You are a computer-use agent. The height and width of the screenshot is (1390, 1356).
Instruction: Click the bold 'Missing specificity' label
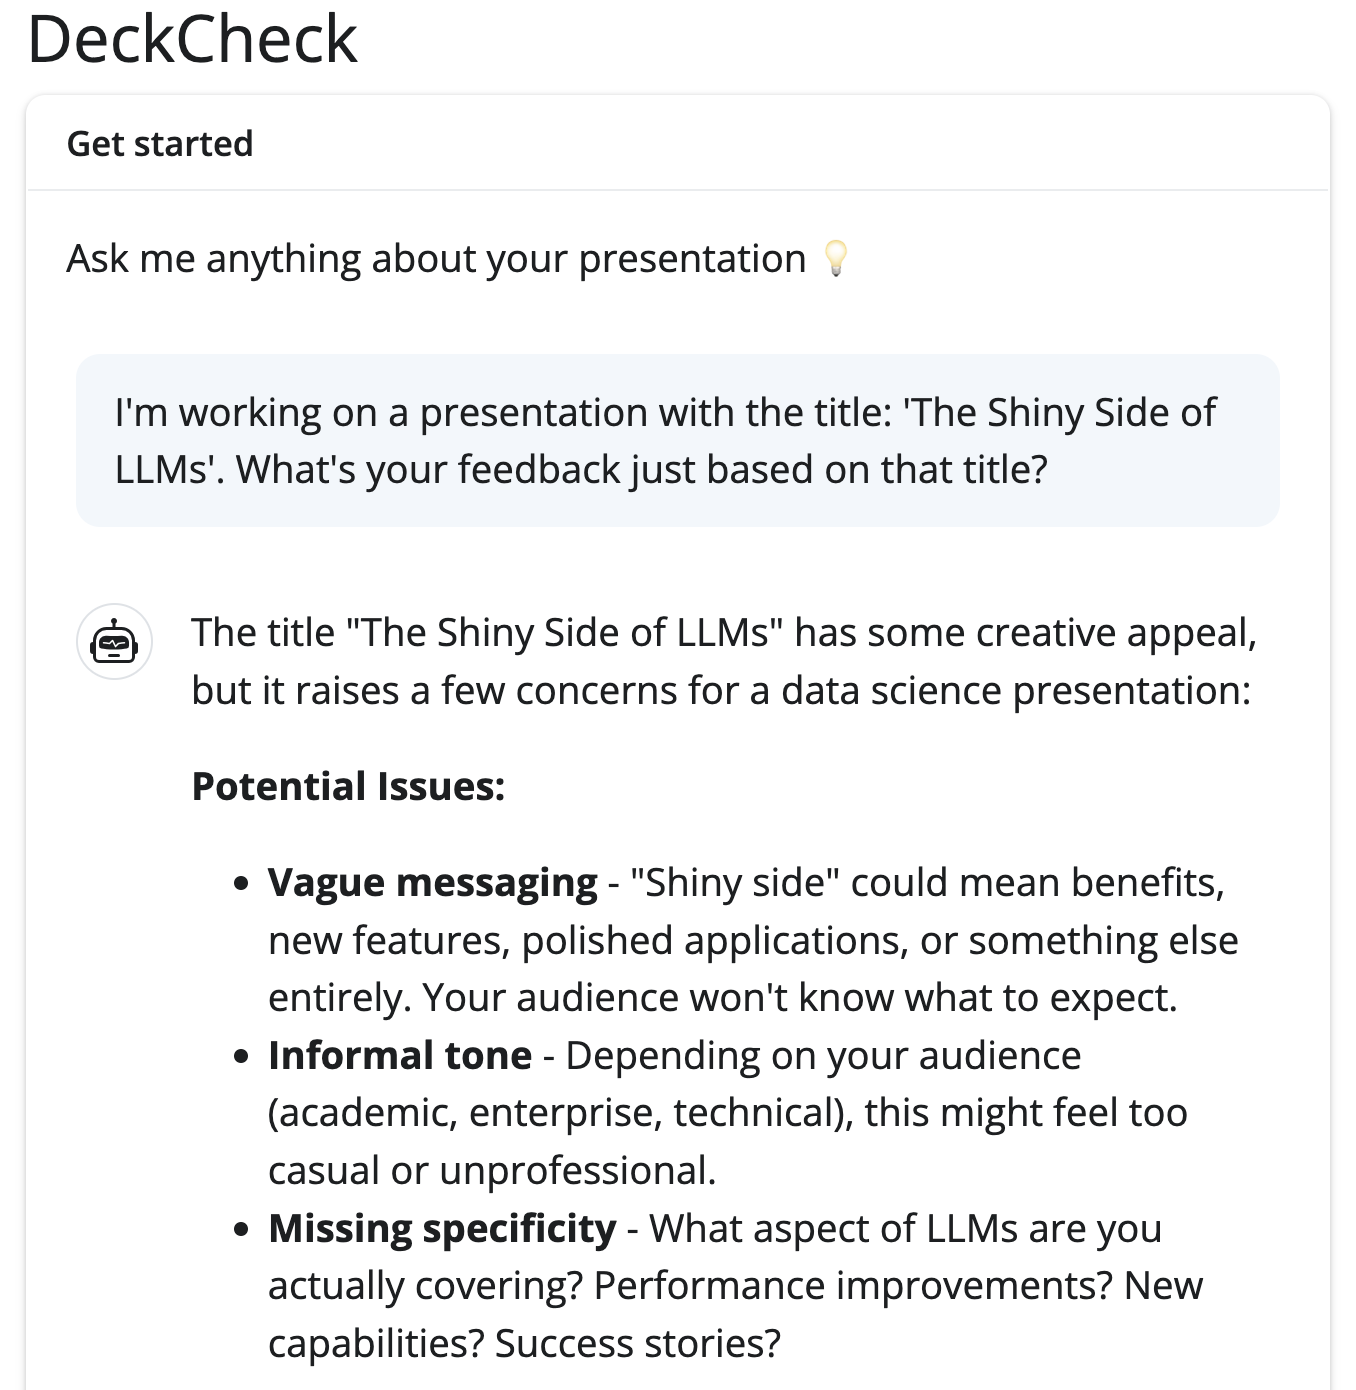pos(442,1228)
